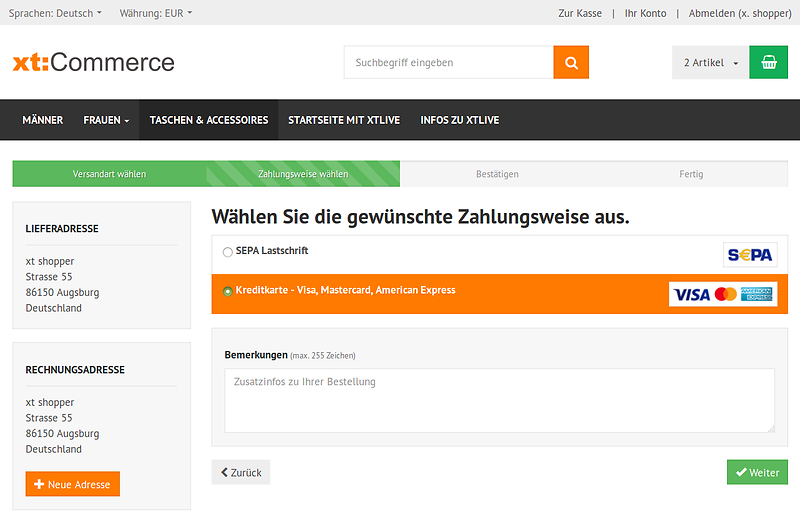Click the orange search magnifier button
800x517 pixels.
(x=571, y=62)
